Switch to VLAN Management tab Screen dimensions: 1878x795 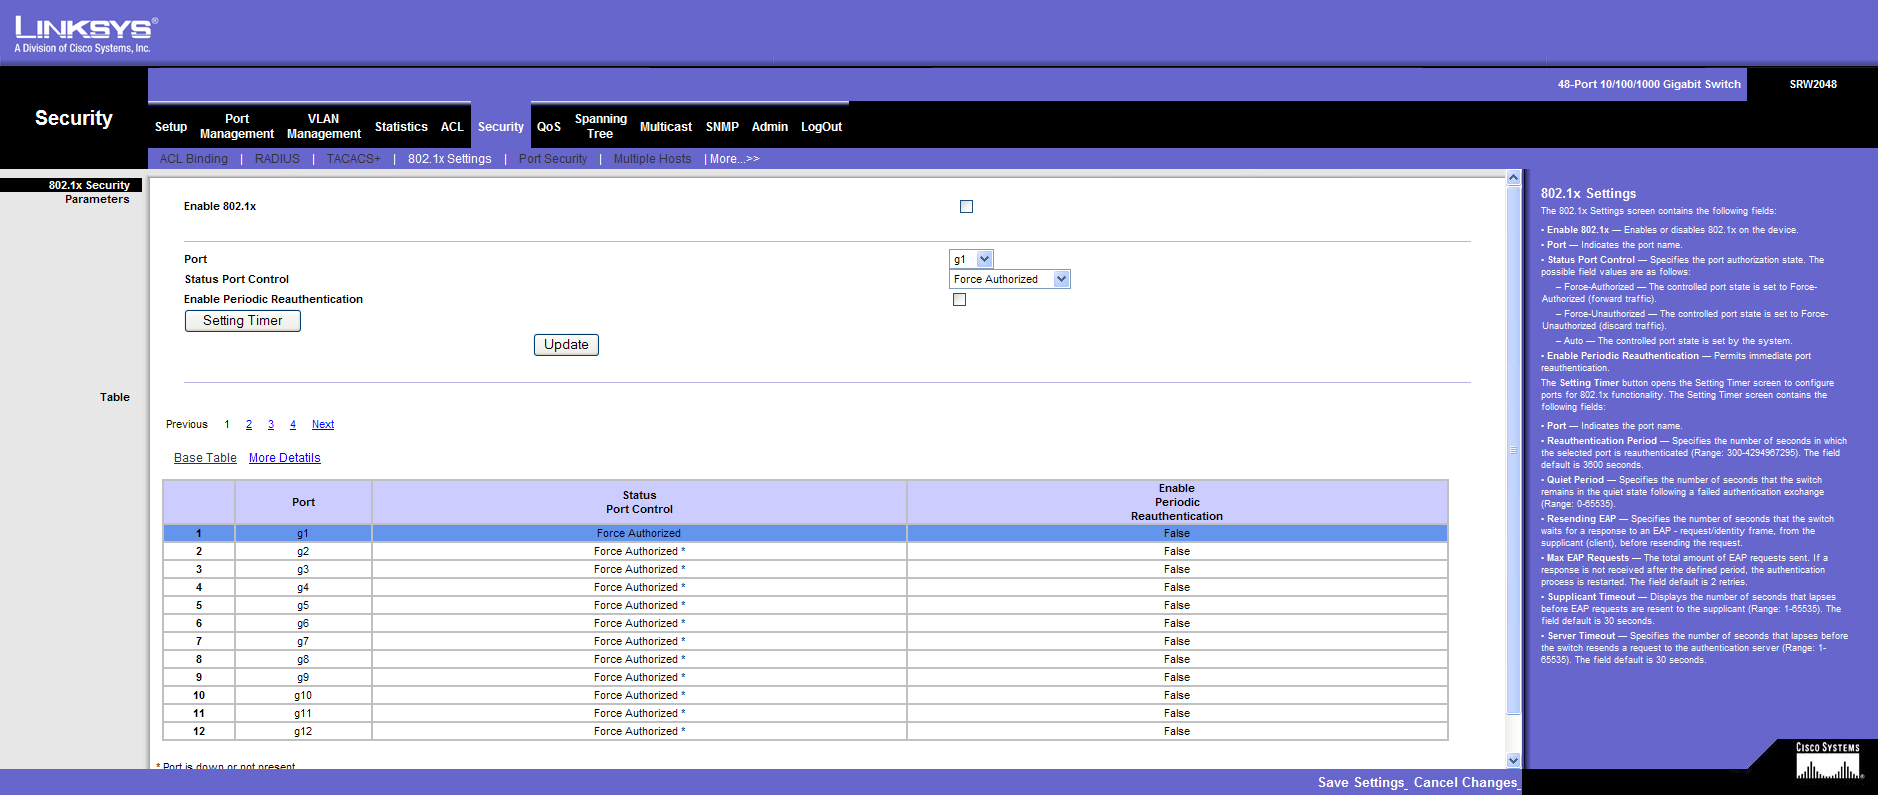(x=323, y=126)
